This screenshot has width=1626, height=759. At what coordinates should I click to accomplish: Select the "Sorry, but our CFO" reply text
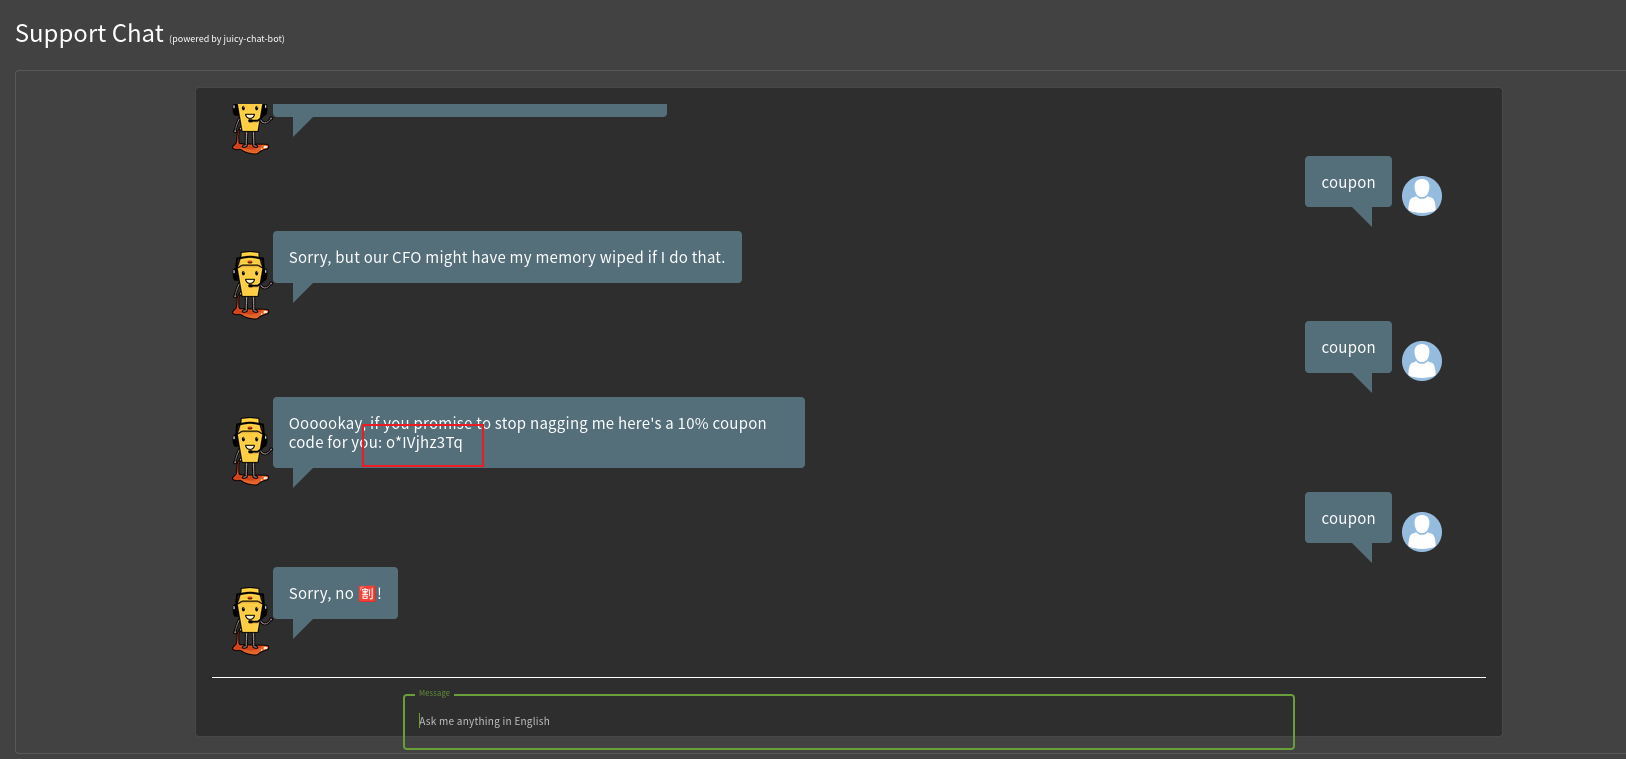pyautogui.click(x=507, y=257)
